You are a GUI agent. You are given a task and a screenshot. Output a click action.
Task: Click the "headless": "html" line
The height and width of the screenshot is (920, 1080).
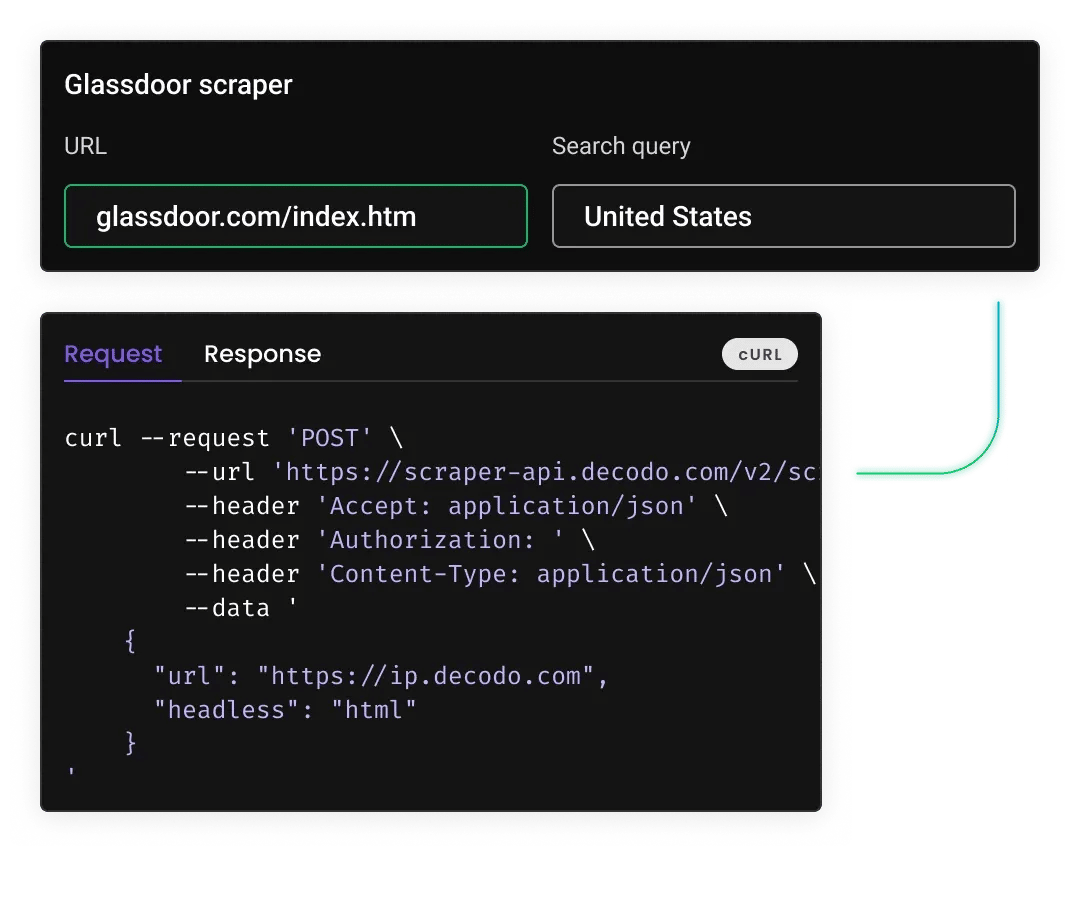tap(285, 710)
